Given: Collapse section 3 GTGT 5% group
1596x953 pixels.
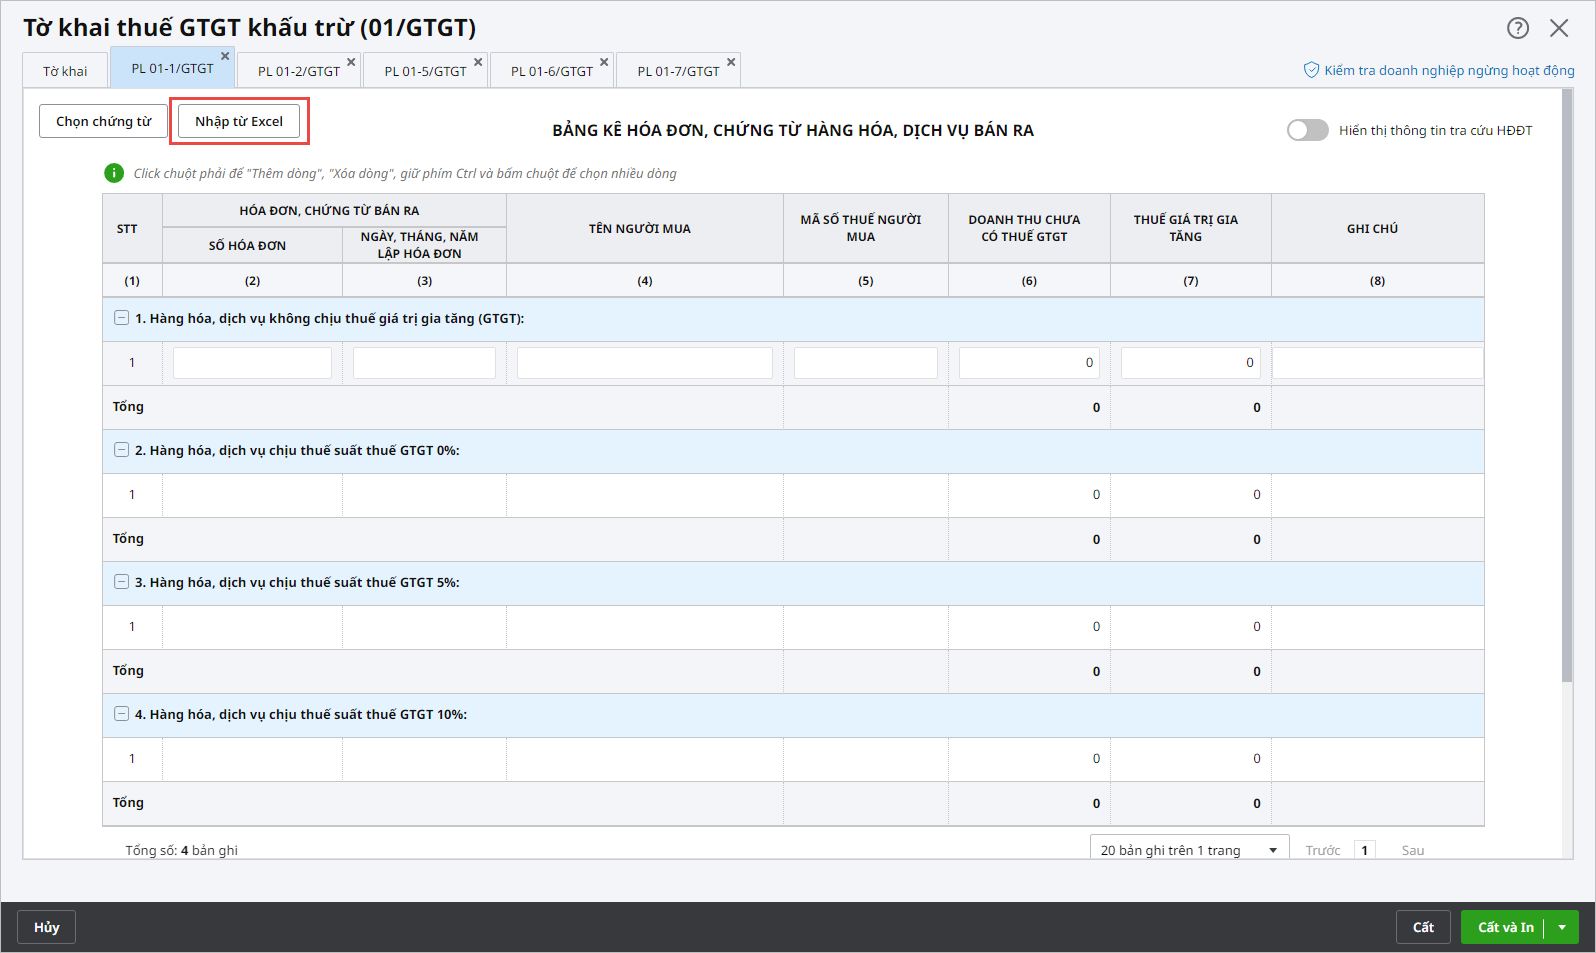Looking at the screenshot, I should 121,582.
